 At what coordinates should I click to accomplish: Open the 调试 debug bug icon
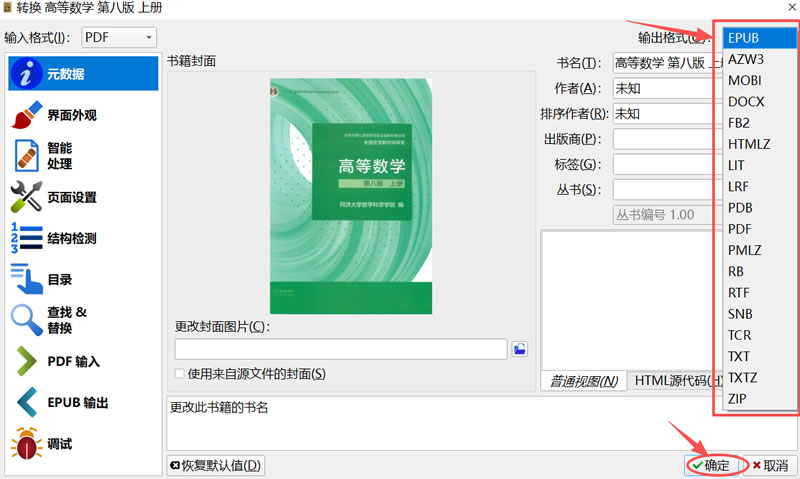tap(26, 444)
